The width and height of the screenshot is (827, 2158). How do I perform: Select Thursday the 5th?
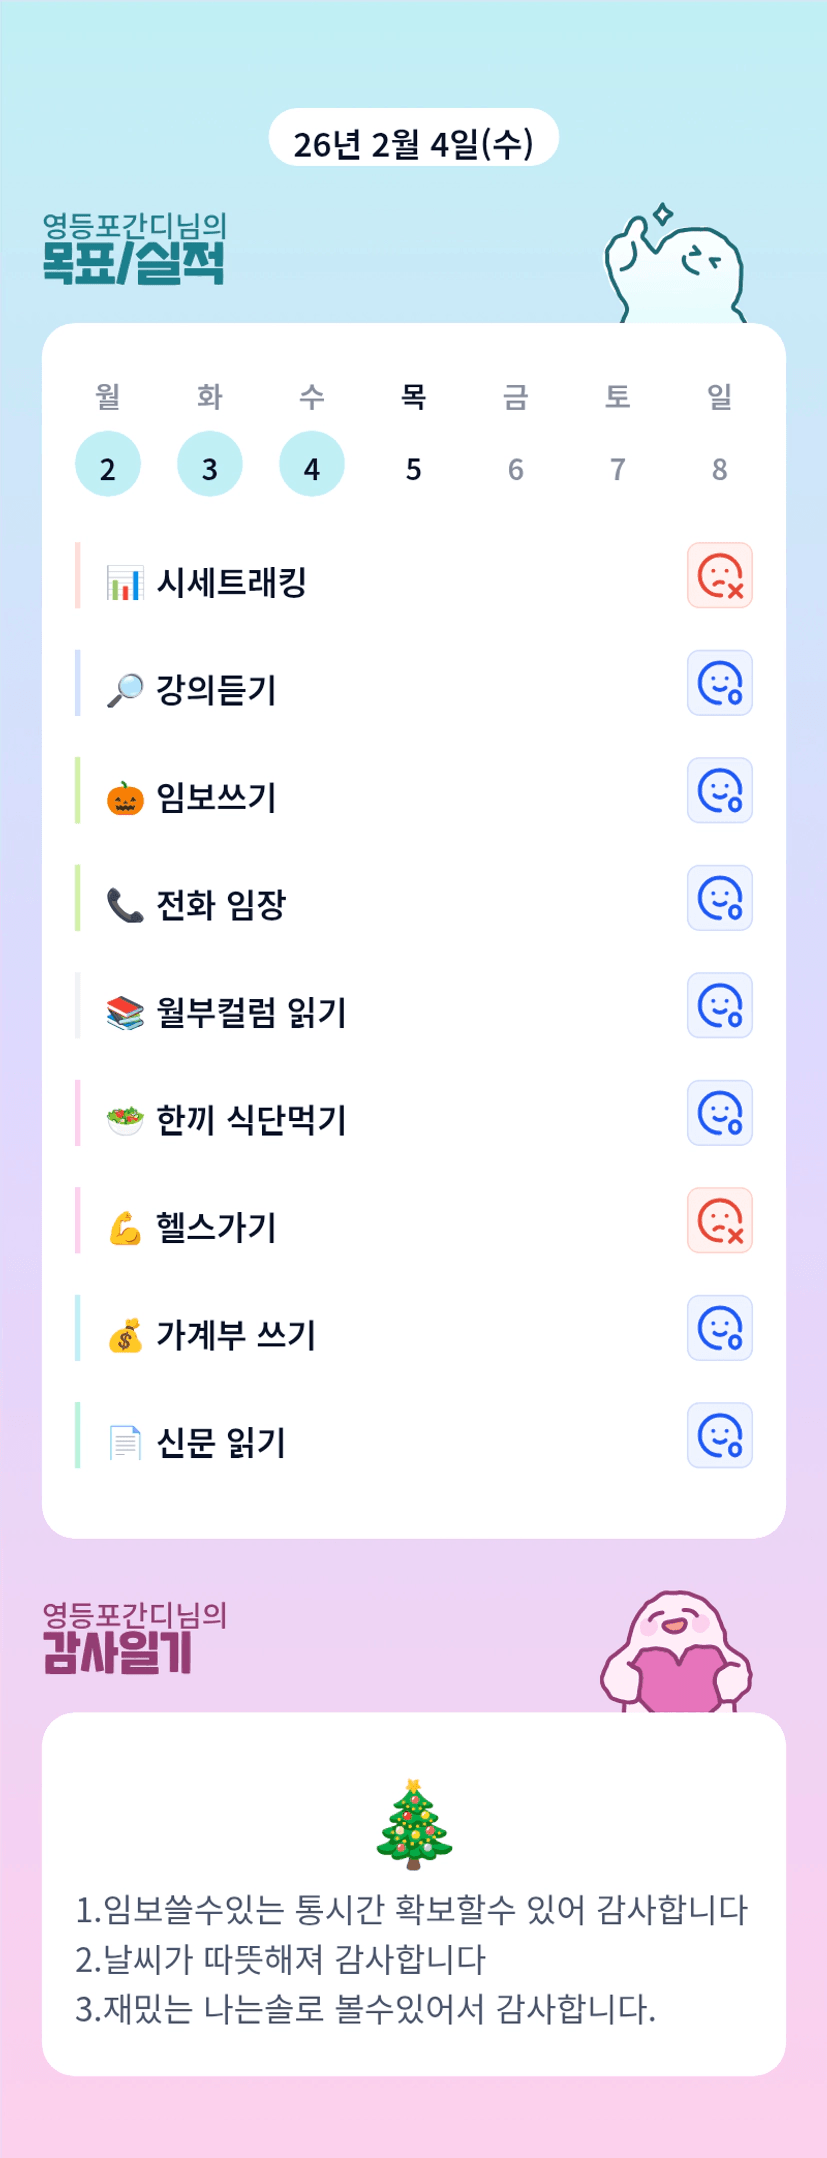click(x=414, y=467)
